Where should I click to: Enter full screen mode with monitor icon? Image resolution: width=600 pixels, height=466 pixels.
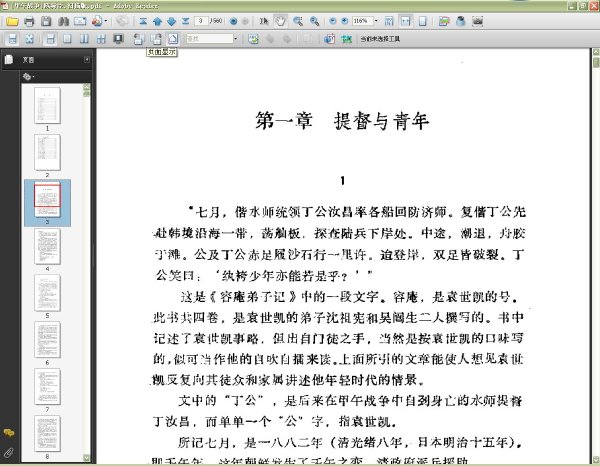[118, 39]
